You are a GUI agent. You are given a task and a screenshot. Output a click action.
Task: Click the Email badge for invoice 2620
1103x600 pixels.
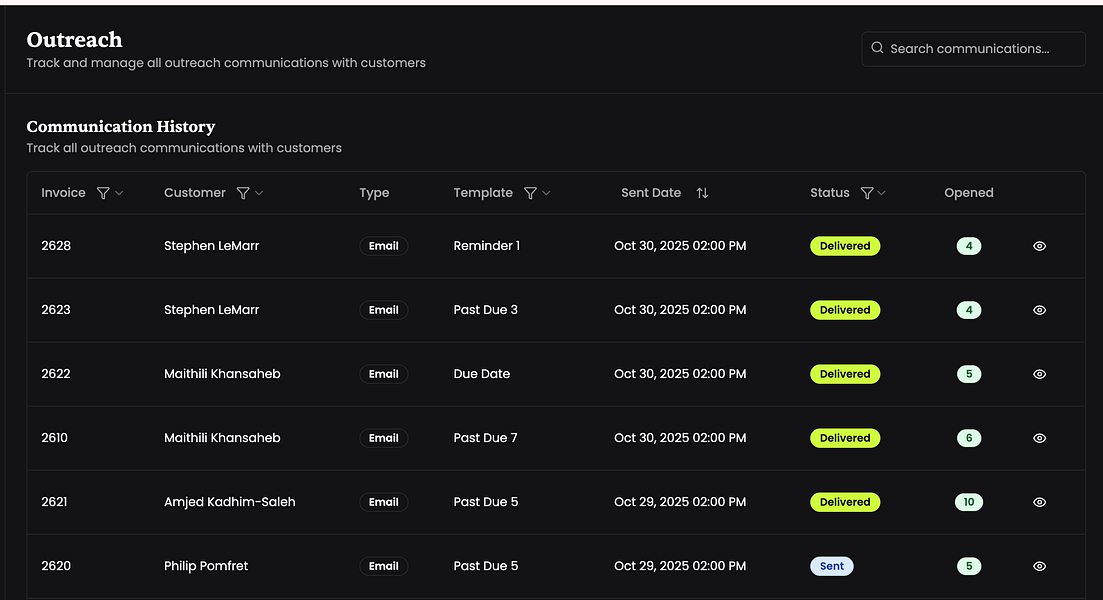pos(383,566)
